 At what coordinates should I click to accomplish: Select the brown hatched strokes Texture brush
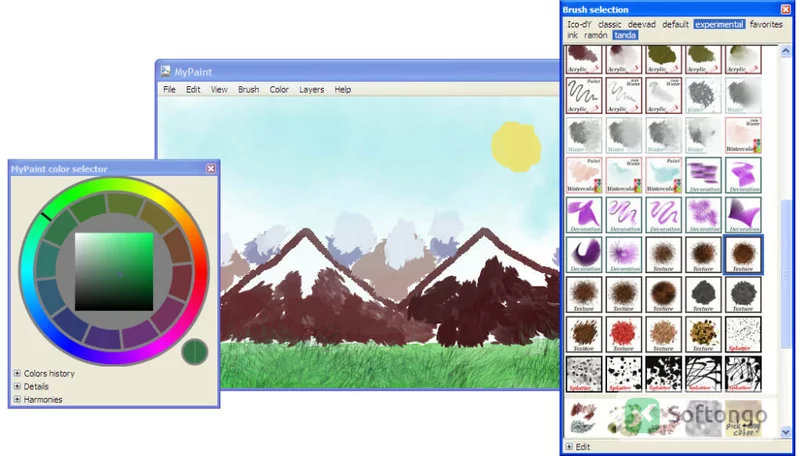(584, 334)
